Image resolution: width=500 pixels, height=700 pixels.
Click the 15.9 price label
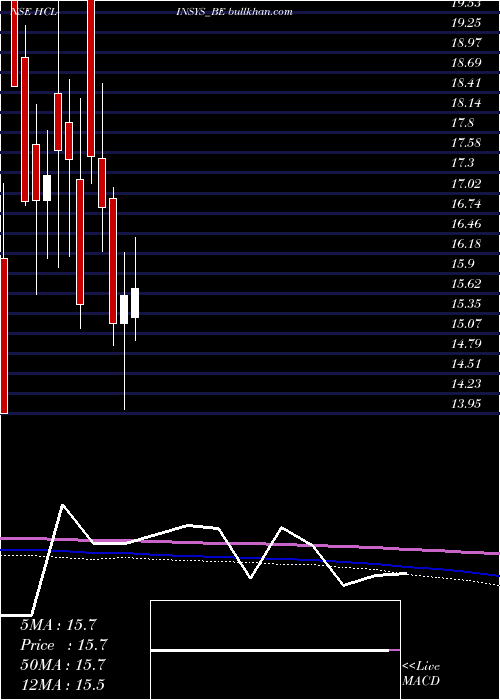coord(462,264)
